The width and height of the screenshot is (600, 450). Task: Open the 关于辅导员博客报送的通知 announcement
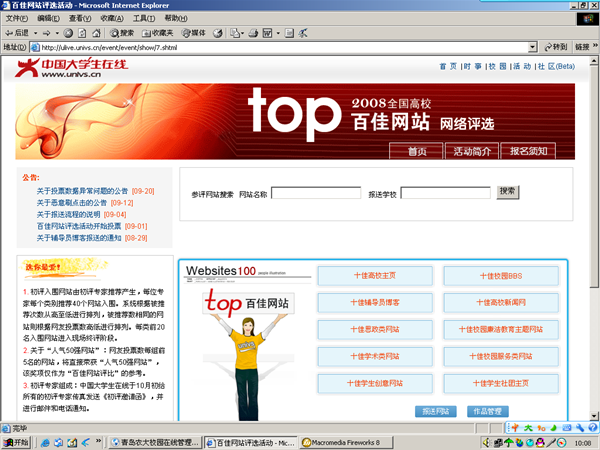tap(79, 238)
